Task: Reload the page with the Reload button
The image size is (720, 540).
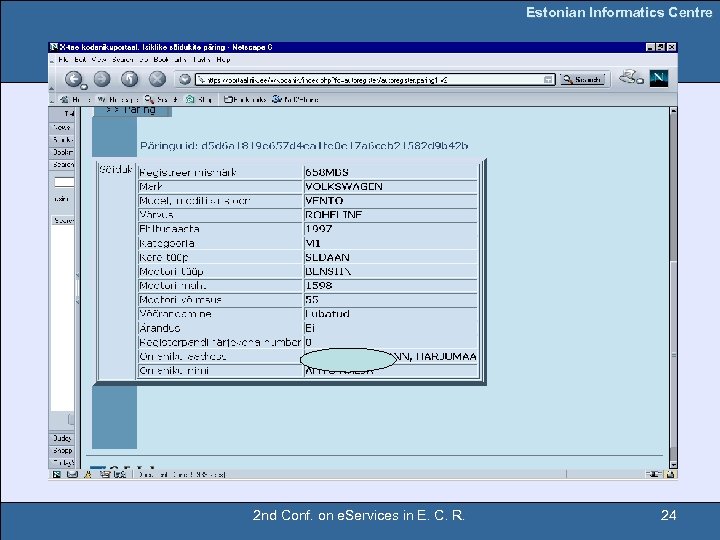Action: coord(129,79)
